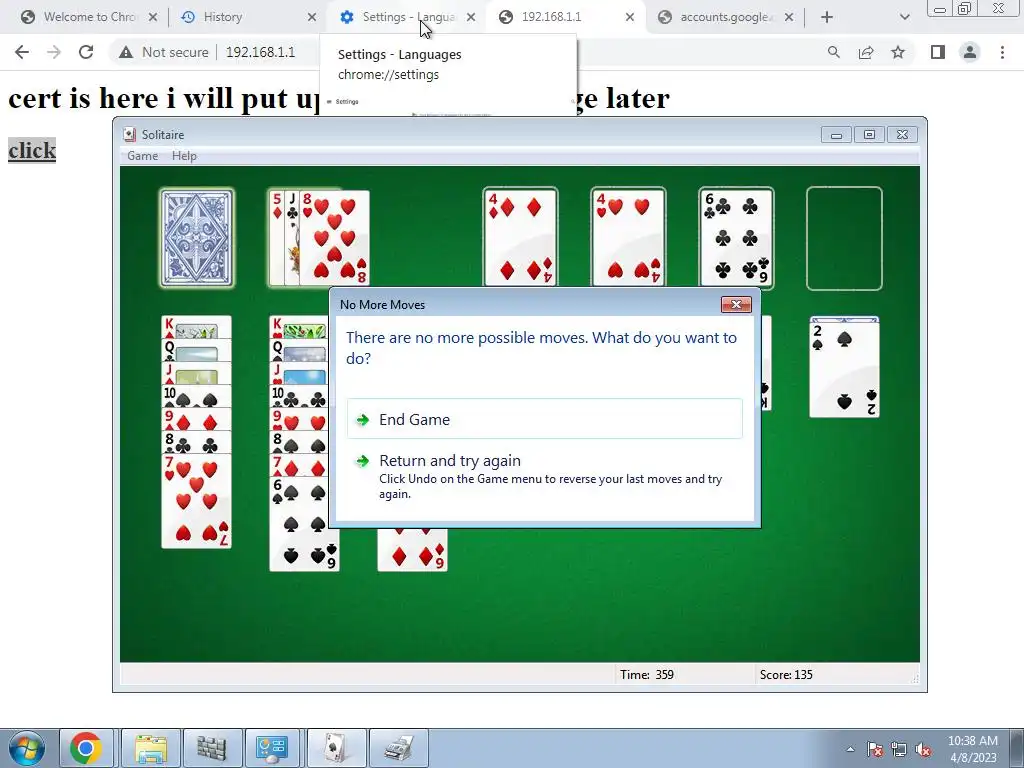Go forward in Chrome
The height and width of the screenshot is (768, 1024).
[x=54, y=52]
